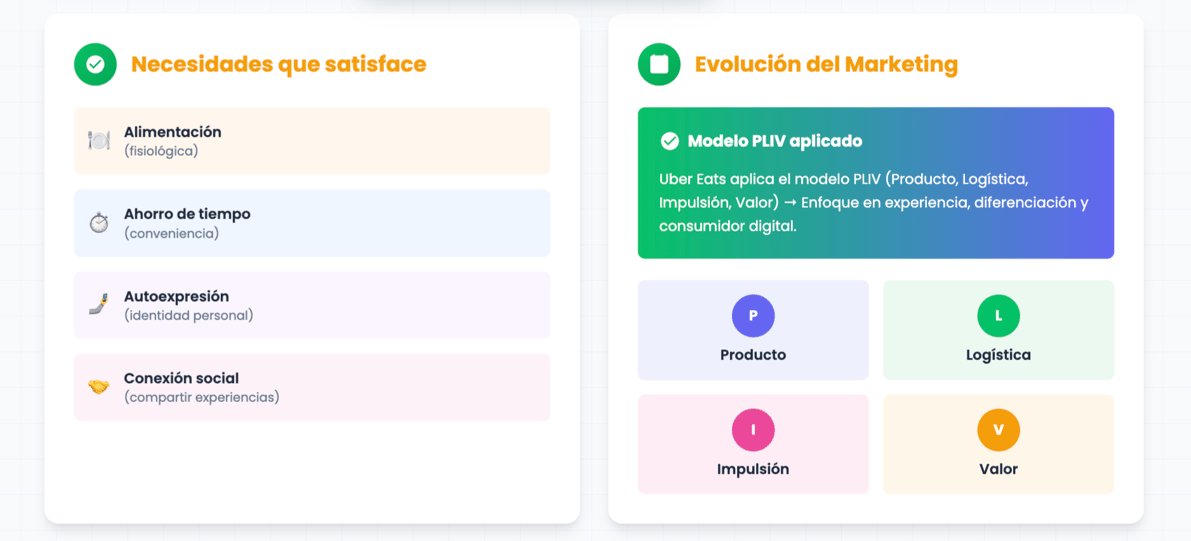Image resolution: width=1191 pixels, height=541 pixels.
Task: Click the selfie arm icon for Autoexpresión
Action: coord(99,305)
